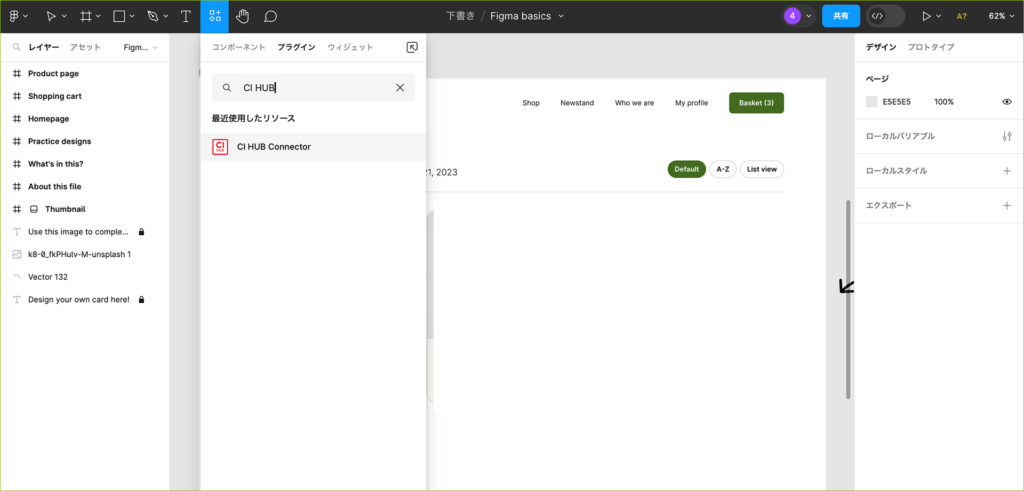Switch to ウィジェット tab
1024x491 pixels.
click(x=351, y=47)
